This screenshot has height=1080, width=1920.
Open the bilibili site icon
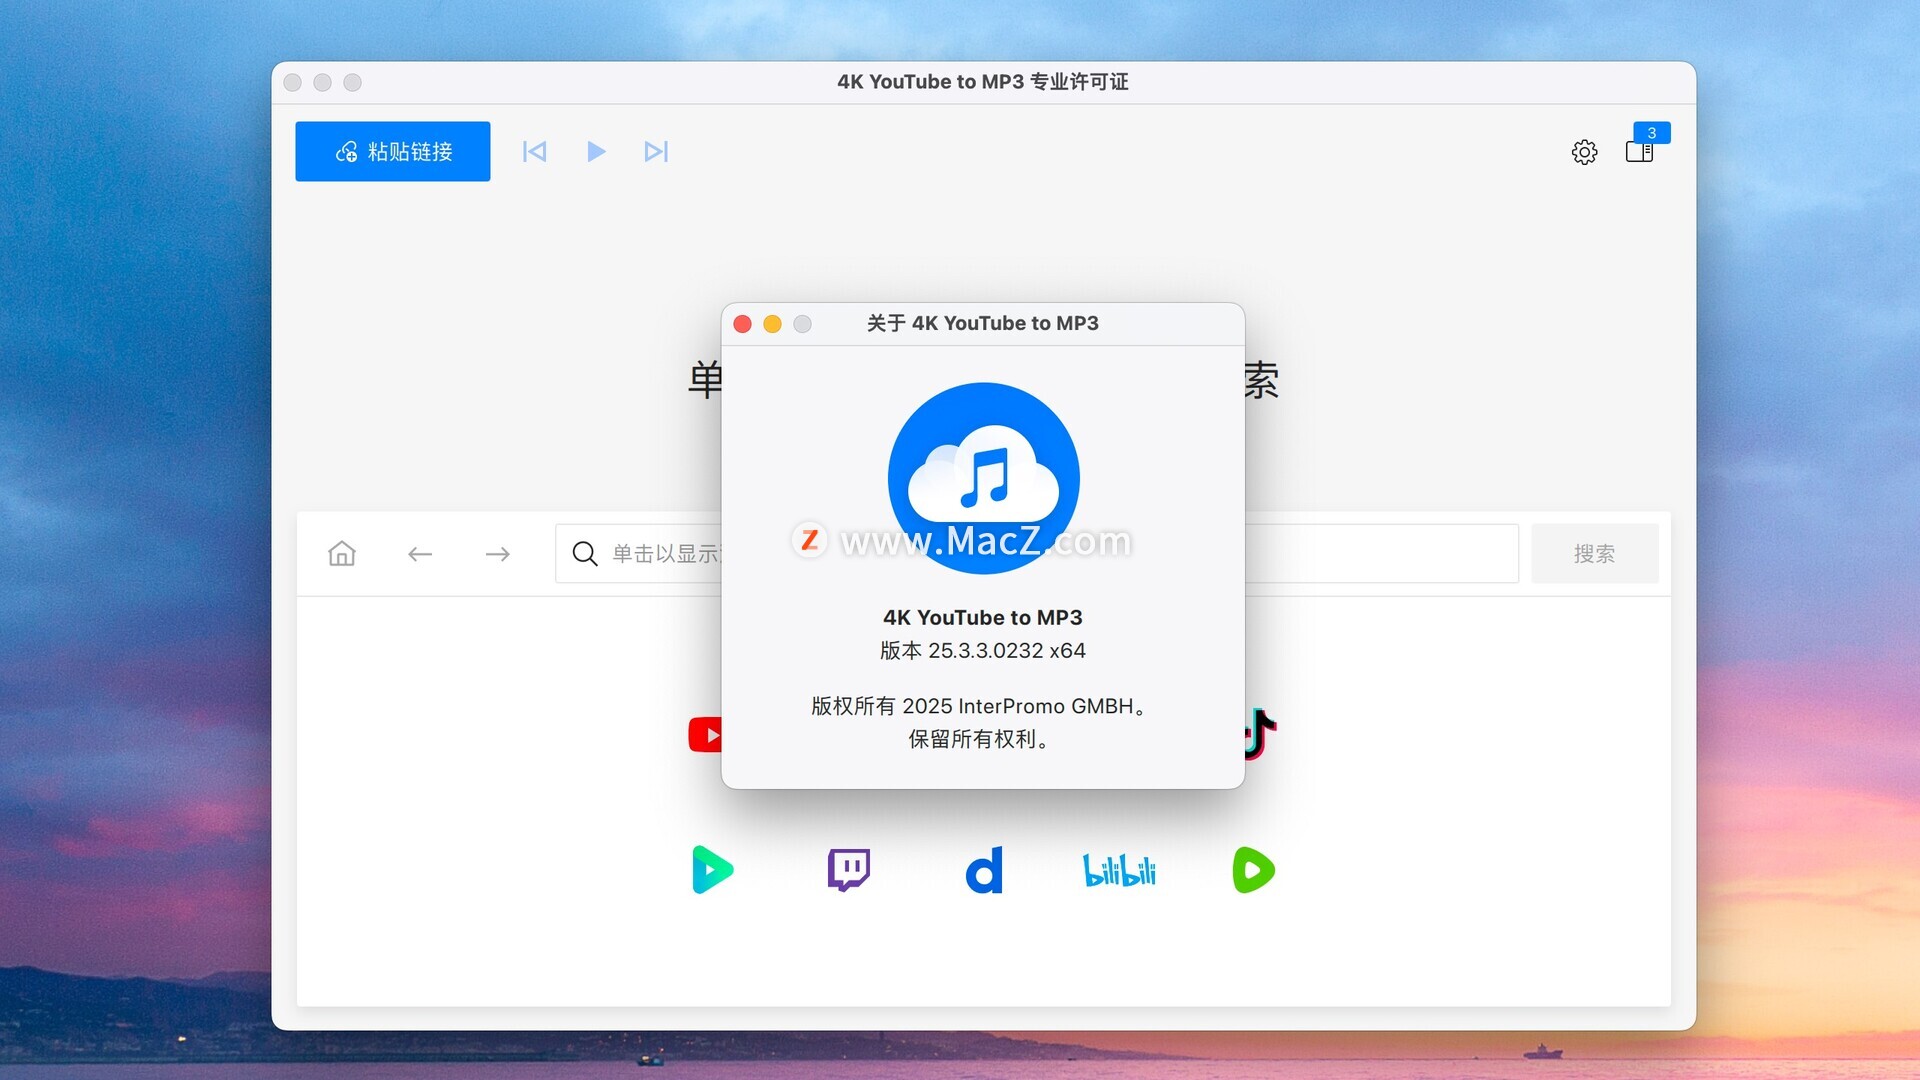click(1119, 870)
